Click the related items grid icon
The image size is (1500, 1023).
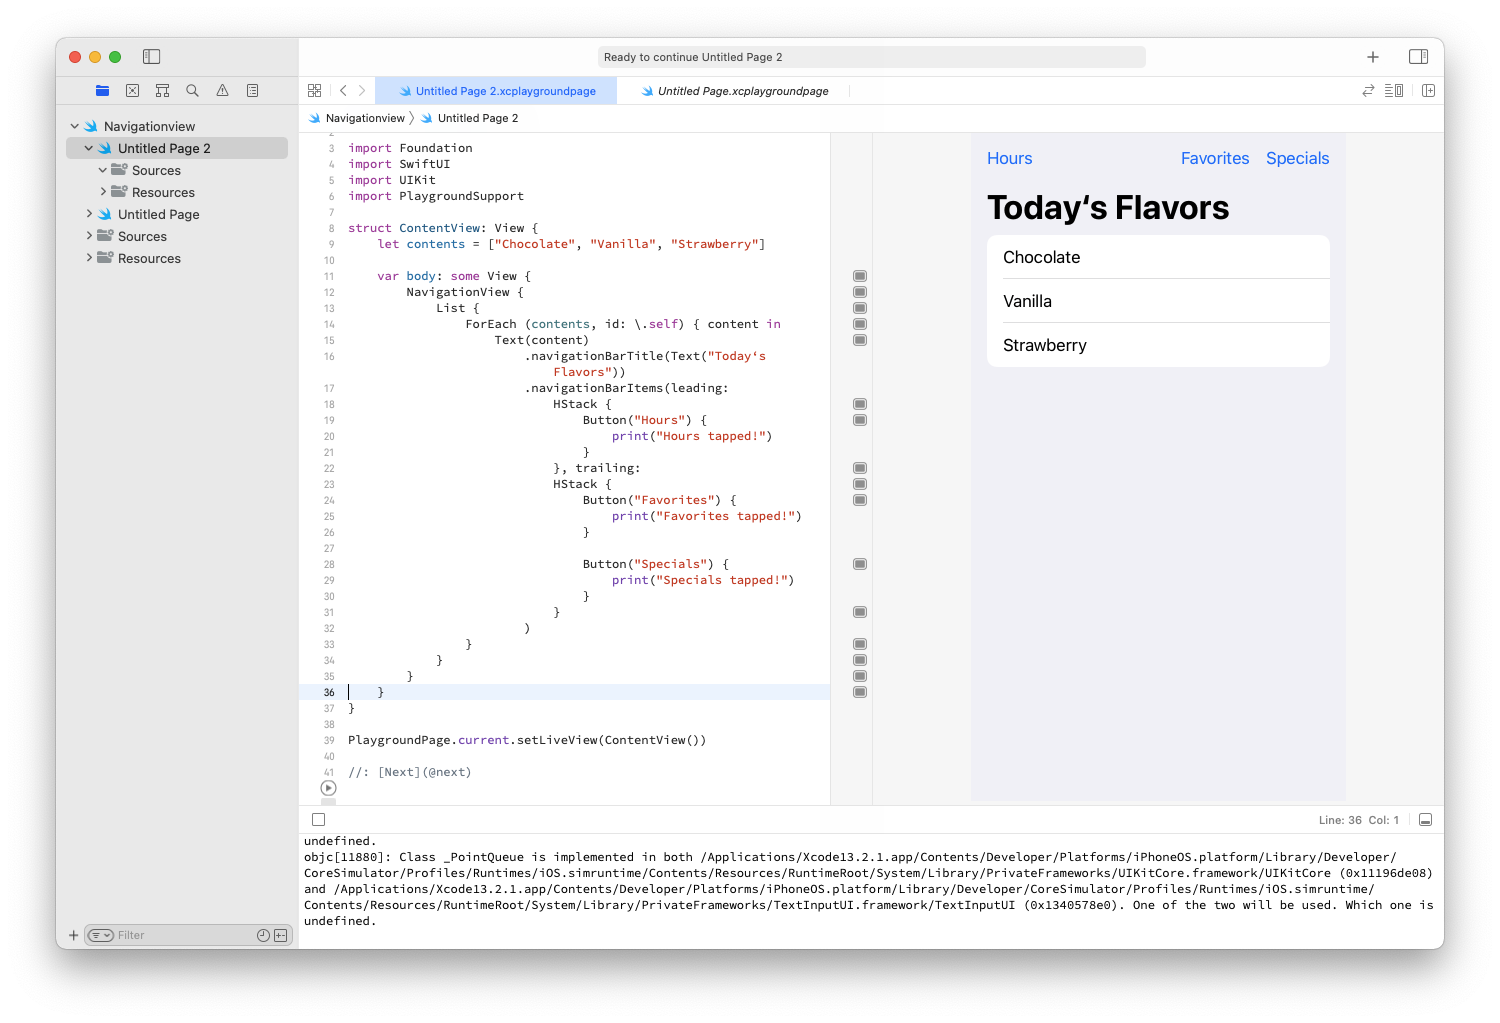(314, 90)
